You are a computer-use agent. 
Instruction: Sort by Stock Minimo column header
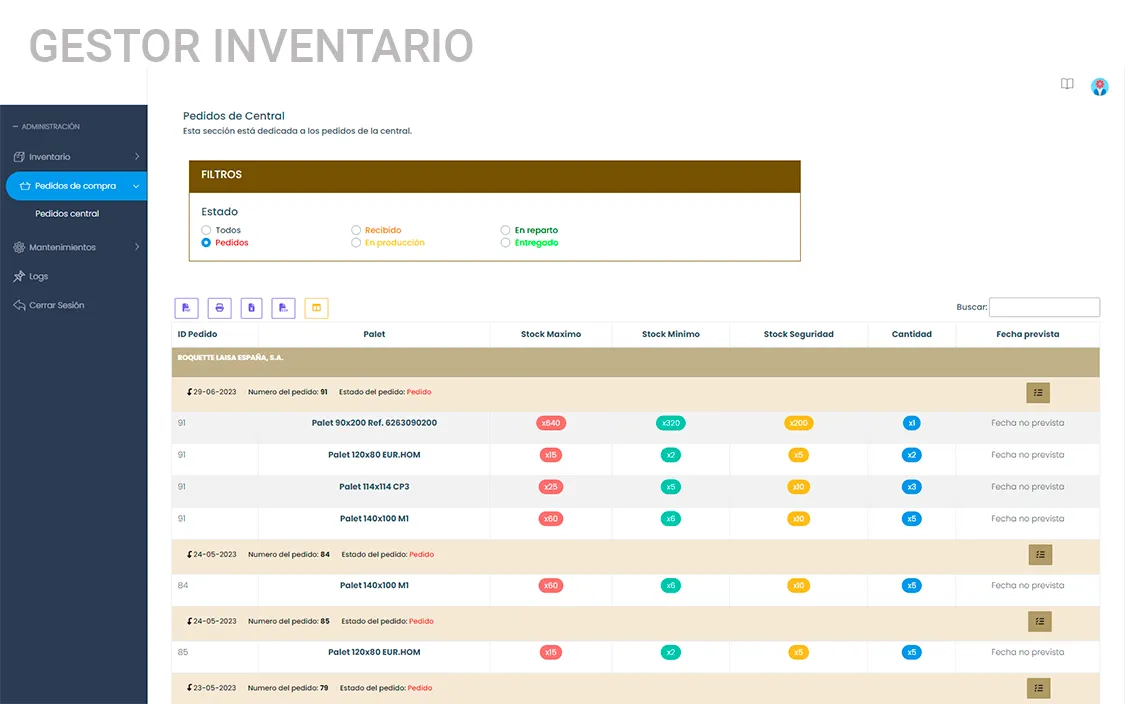pos(671,334)
